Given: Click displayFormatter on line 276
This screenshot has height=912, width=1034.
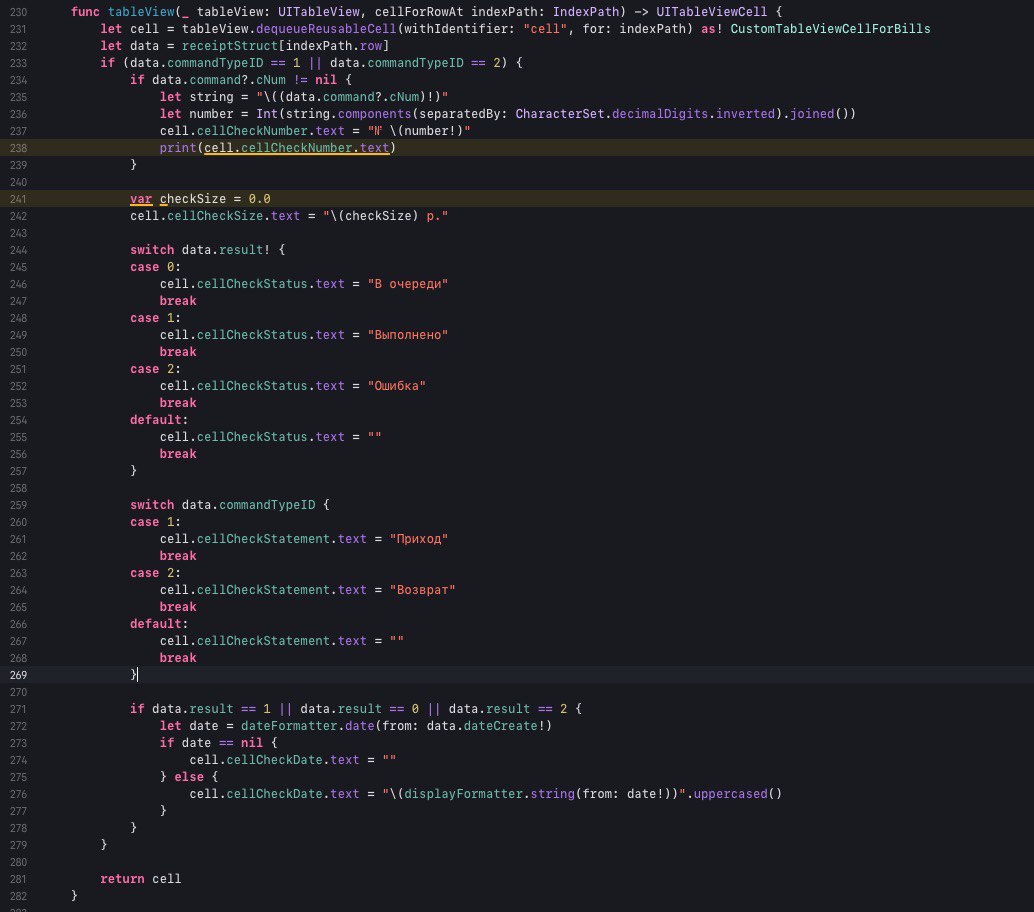Looking at the screenshot, I should 463,794.
